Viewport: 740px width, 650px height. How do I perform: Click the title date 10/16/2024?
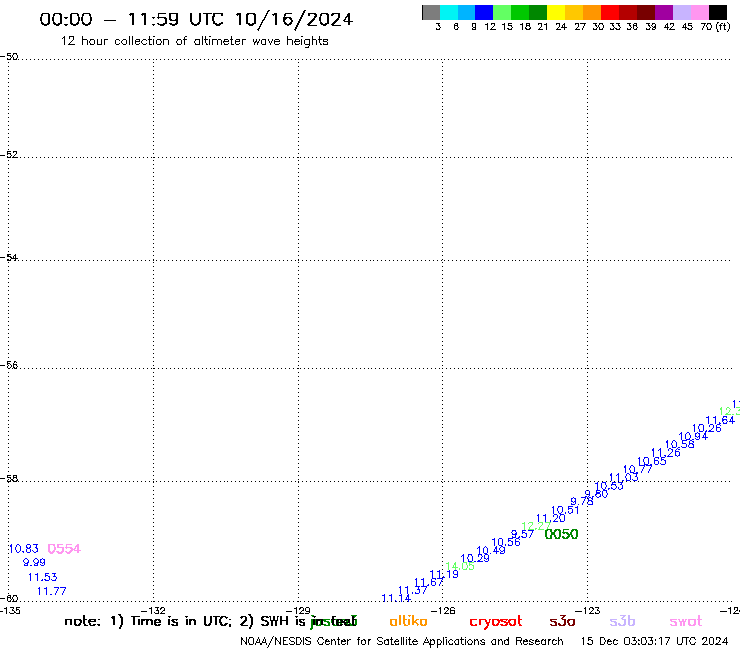pyautogui.click(x=294, y=19)
